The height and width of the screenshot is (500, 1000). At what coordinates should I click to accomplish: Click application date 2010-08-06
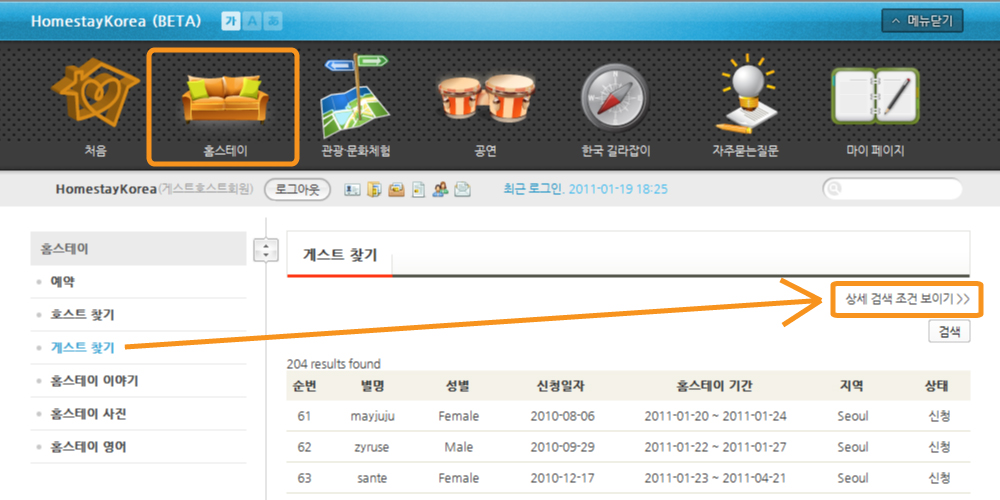pos(562,416)
